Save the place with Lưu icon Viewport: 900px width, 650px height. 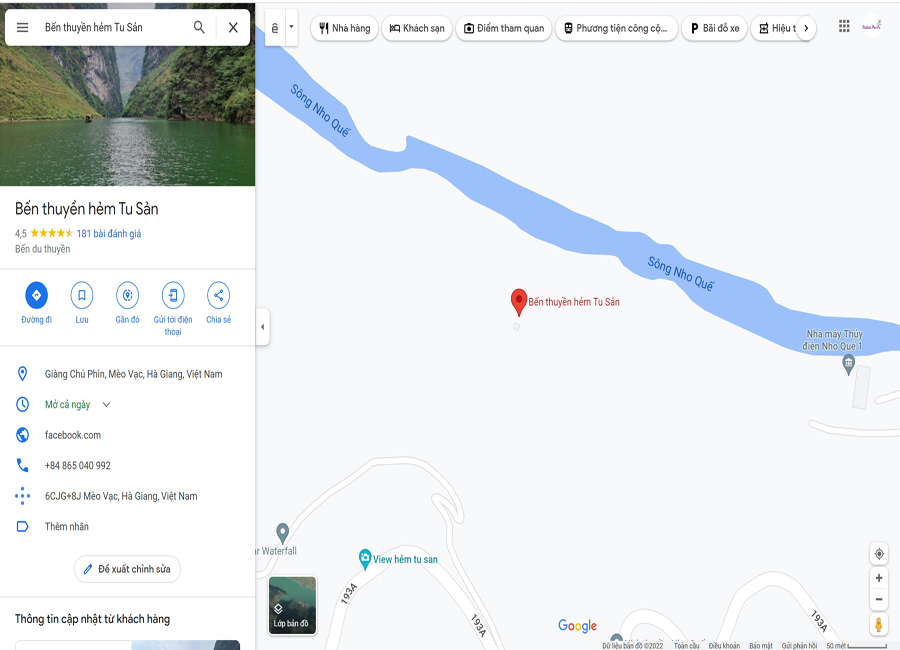pos(82,295)
